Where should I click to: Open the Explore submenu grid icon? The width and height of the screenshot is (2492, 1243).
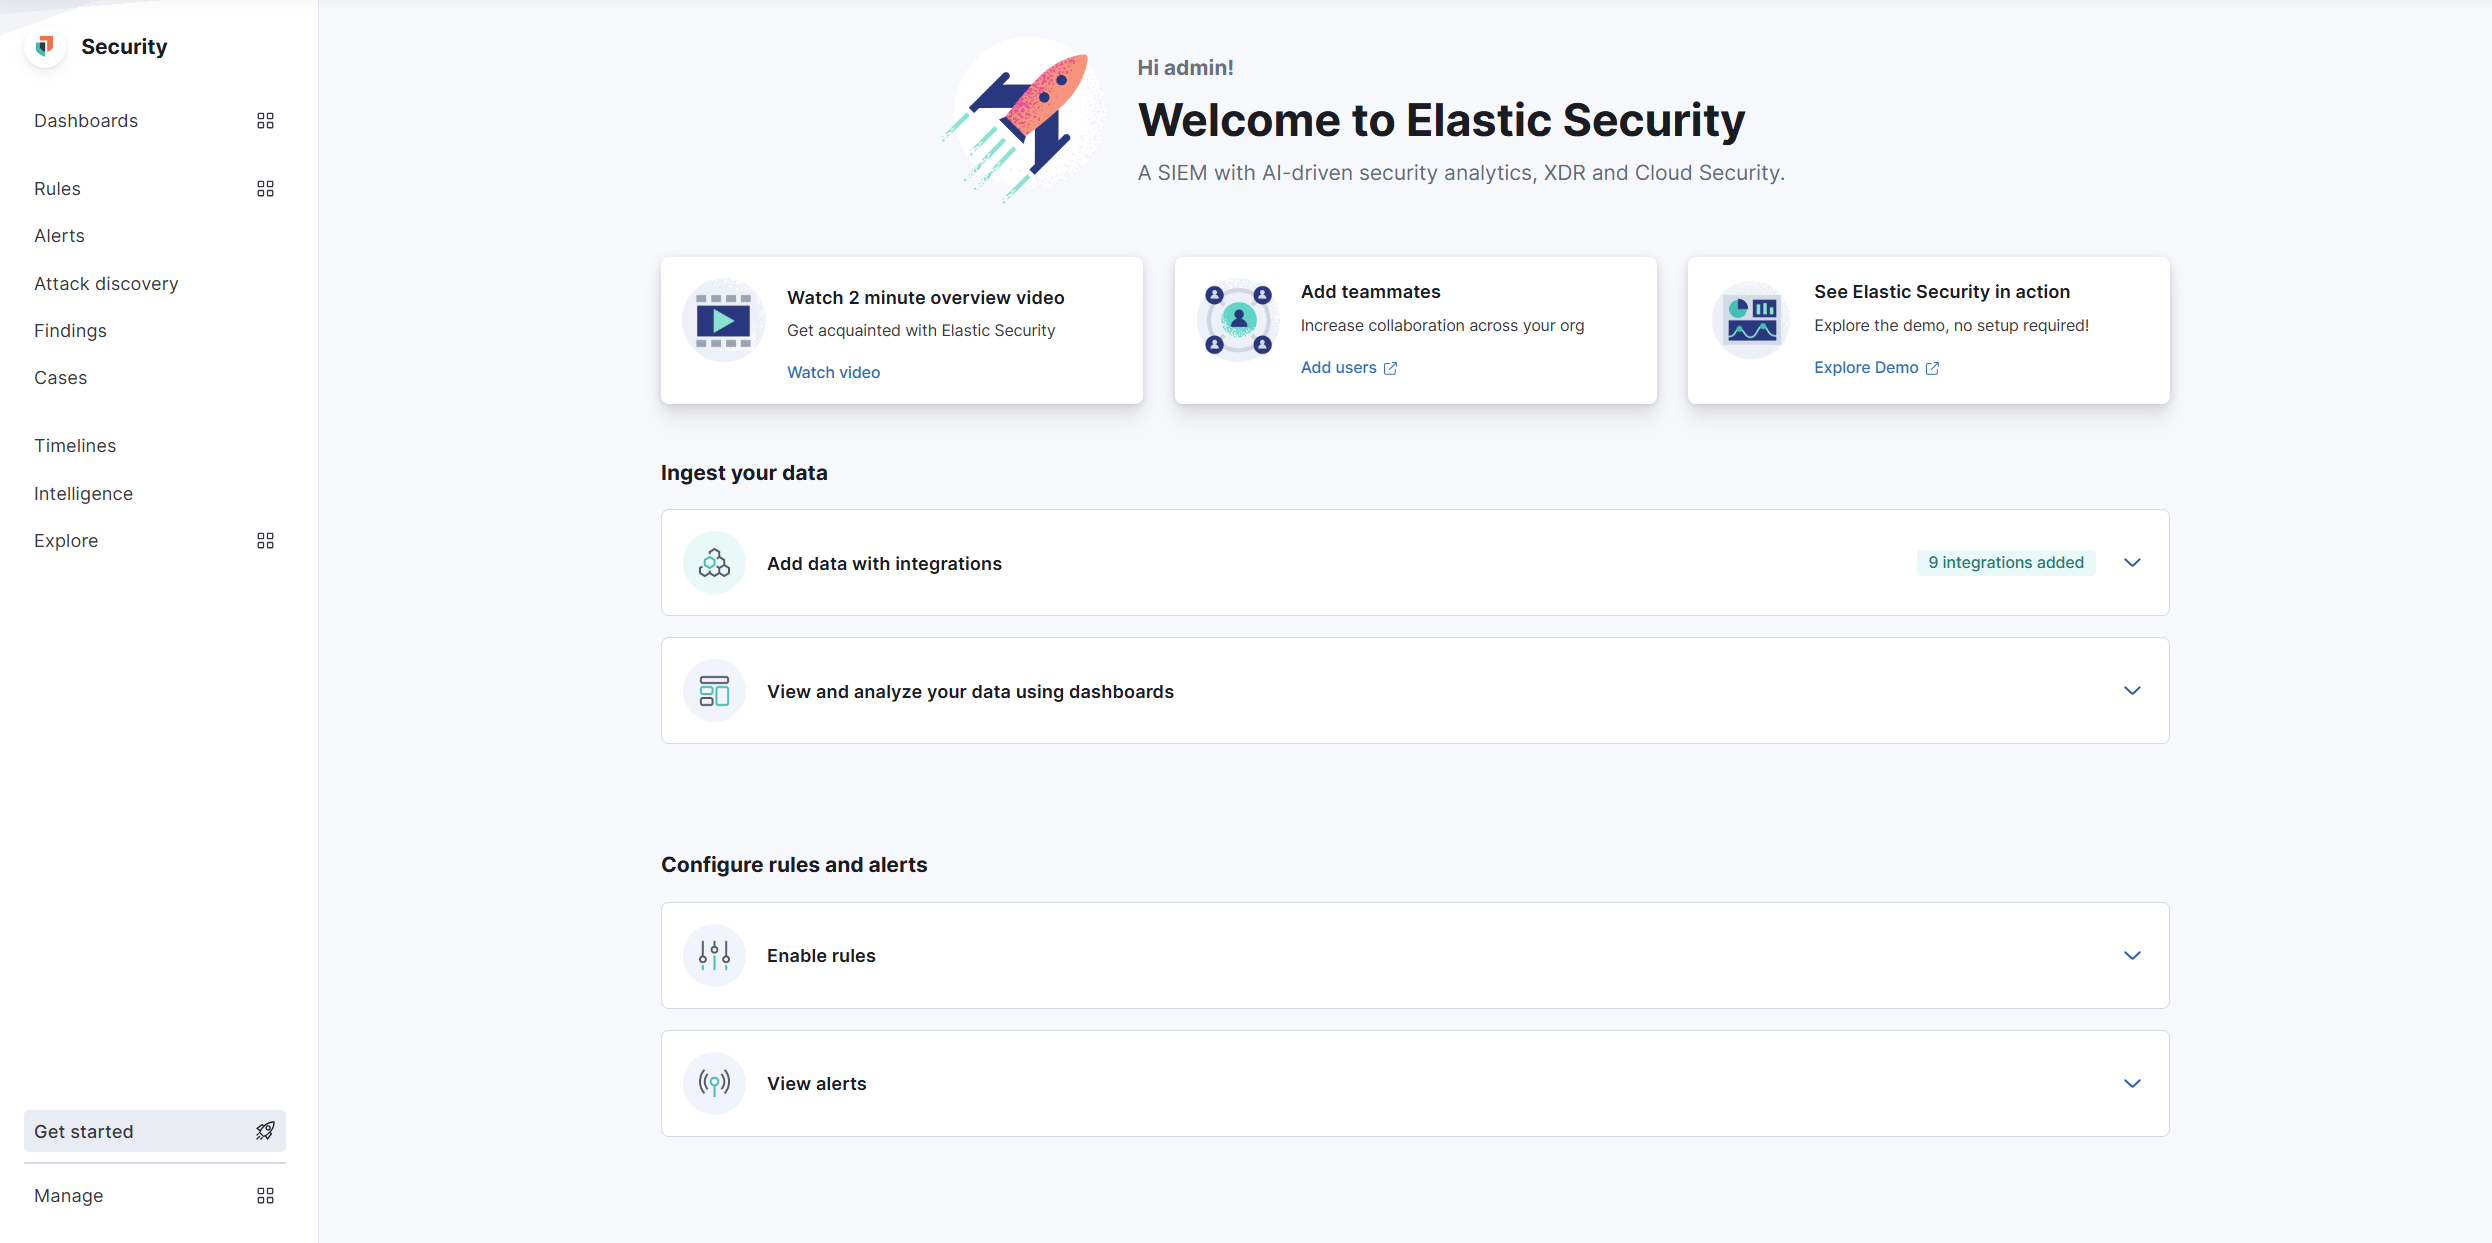(265, 541)
